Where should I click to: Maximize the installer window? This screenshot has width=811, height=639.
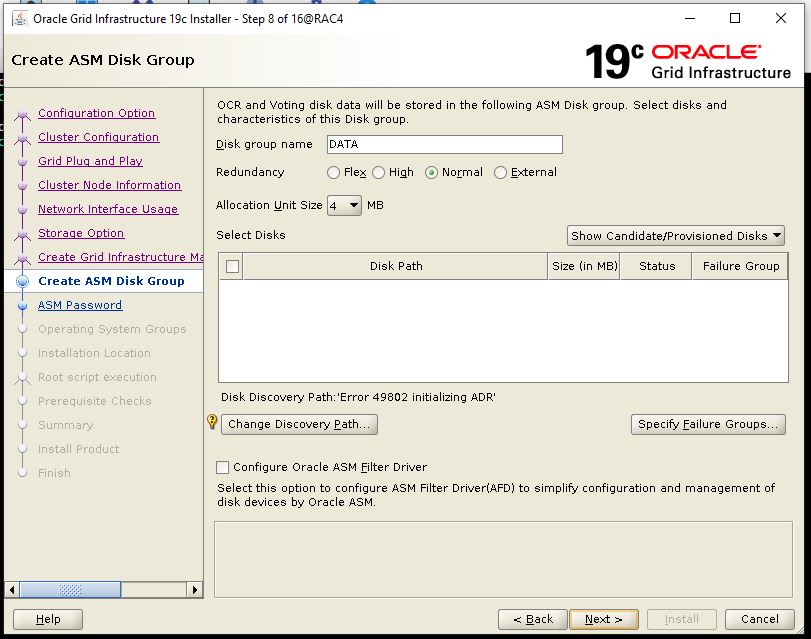tap(734, 19)
